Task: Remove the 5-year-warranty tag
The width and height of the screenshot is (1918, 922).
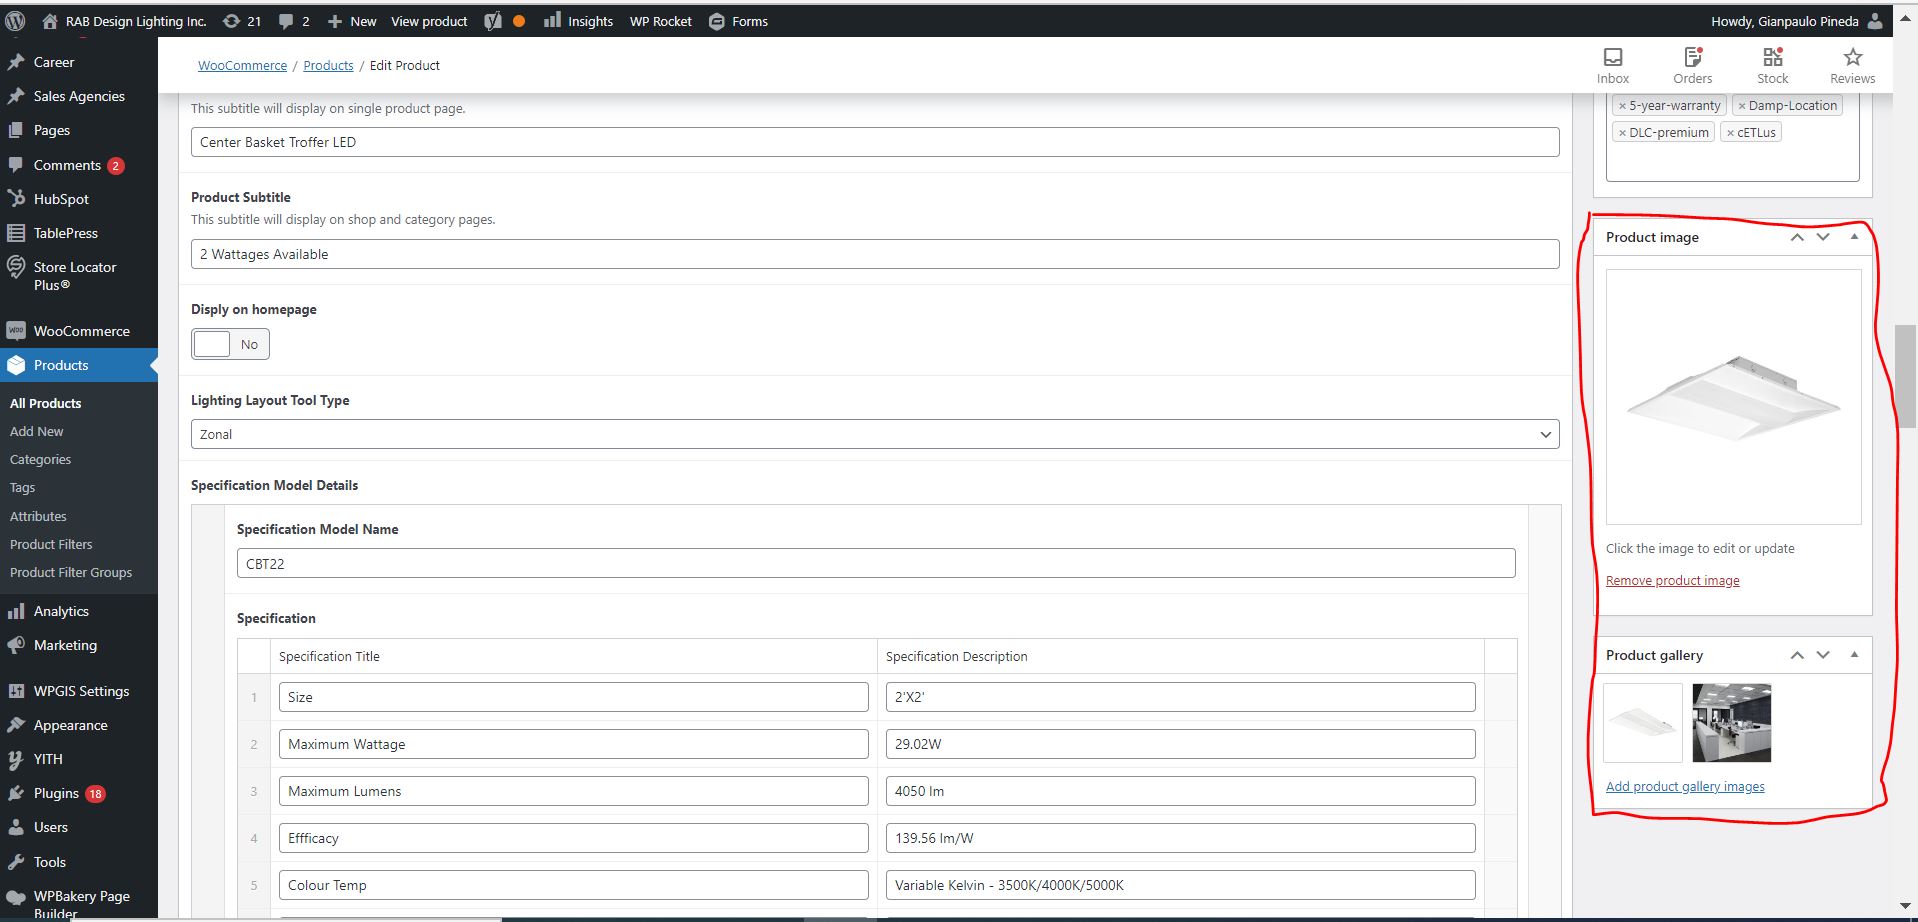Action: (x=1622, y=106)
